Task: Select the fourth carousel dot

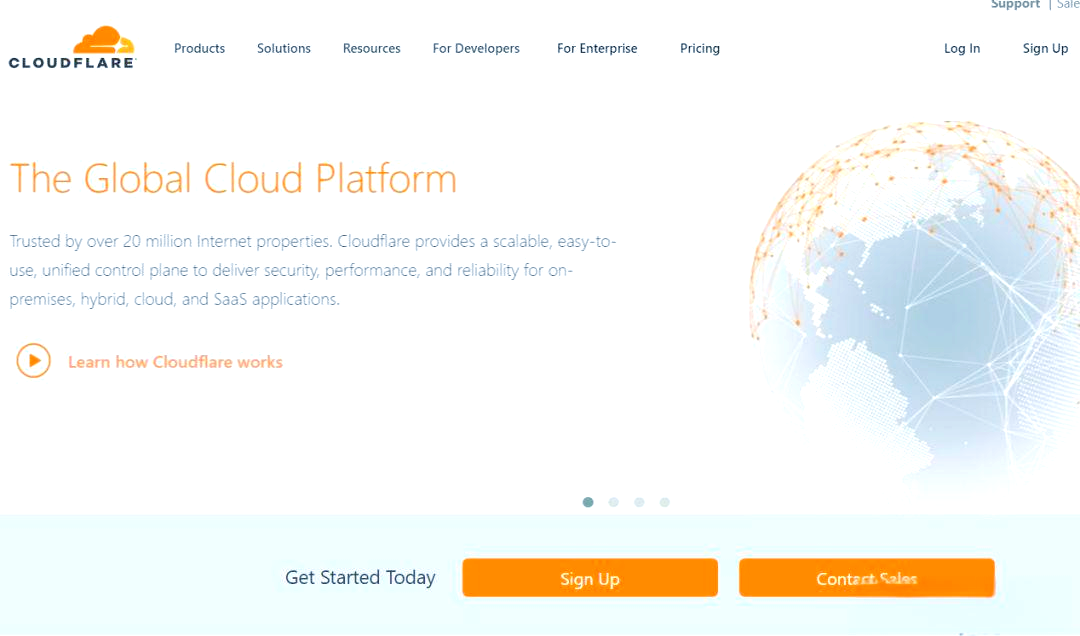Action: pyautogui.click(x=665, y=502)
